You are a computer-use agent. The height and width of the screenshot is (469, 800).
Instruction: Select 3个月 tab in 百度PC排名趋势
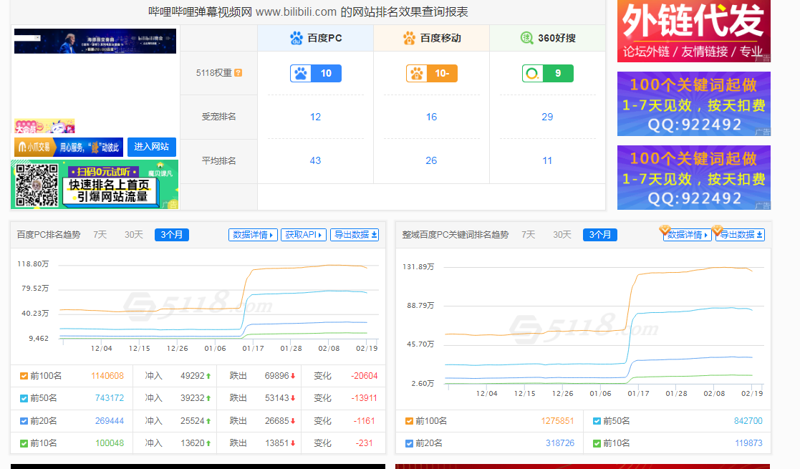[x=172, y=235]
